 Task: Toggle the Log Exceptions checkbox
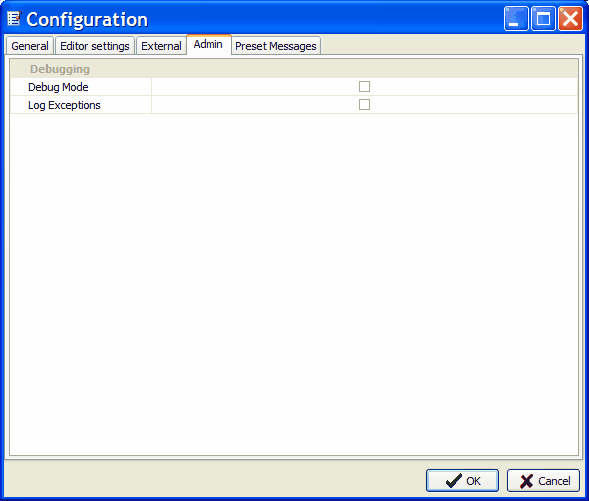click(x=364, y=104)
